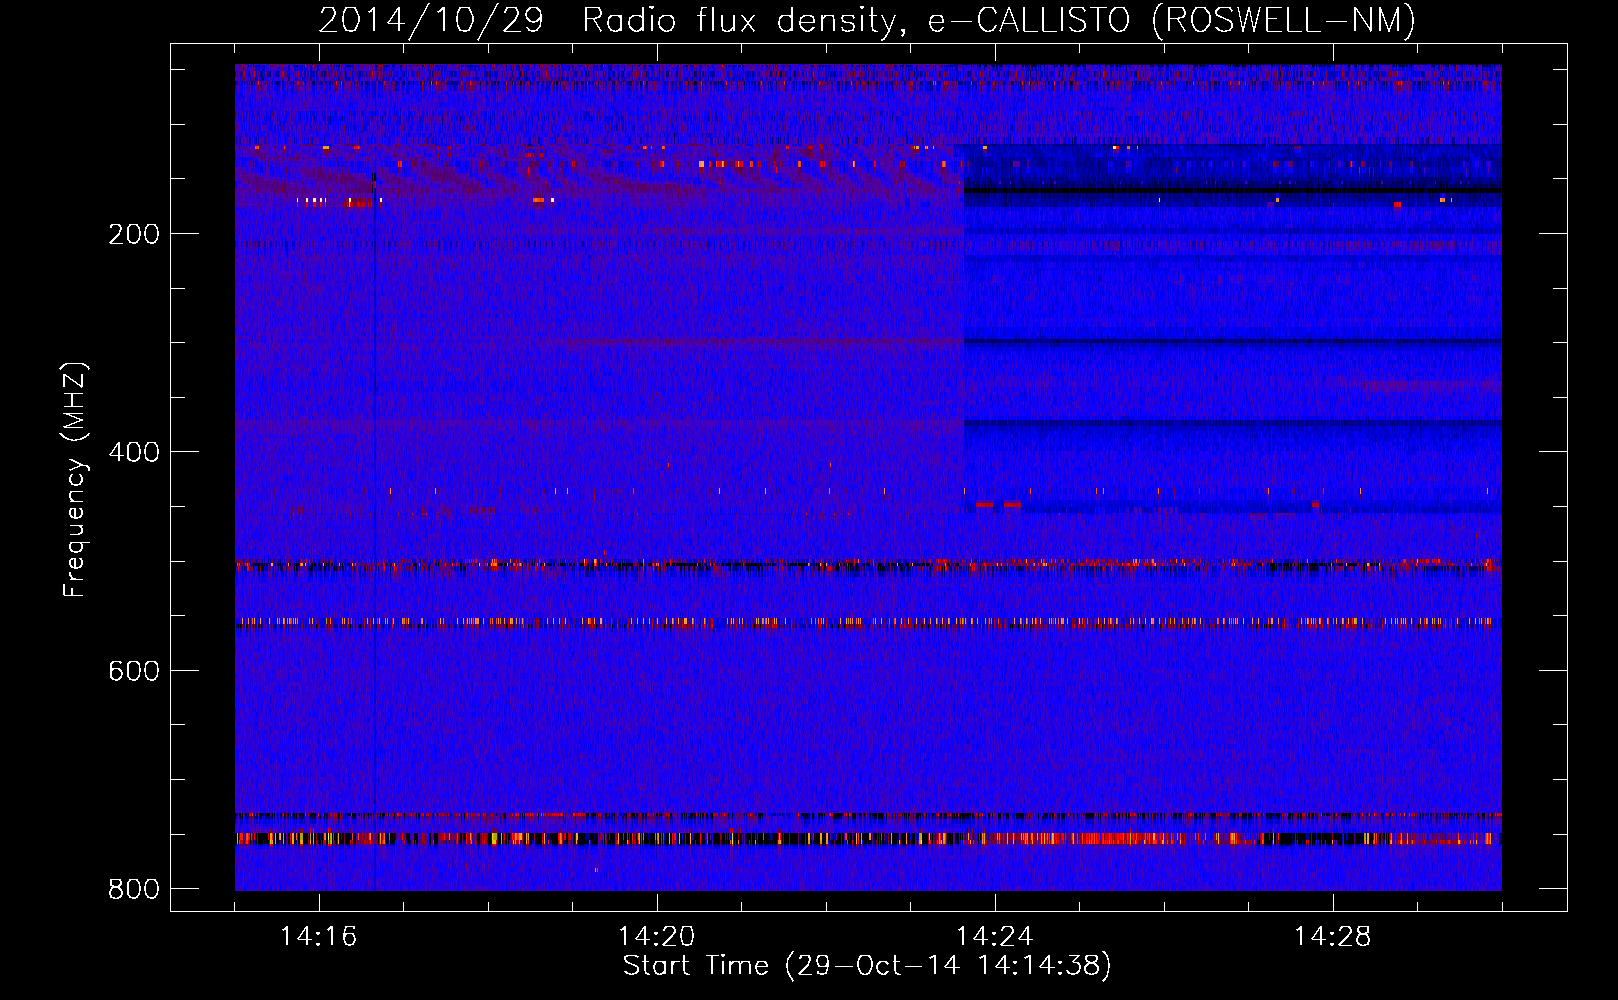This screenshot has height=1000, width=1618.
Task: Click the 200 frequency axis label
Action: 134,234
